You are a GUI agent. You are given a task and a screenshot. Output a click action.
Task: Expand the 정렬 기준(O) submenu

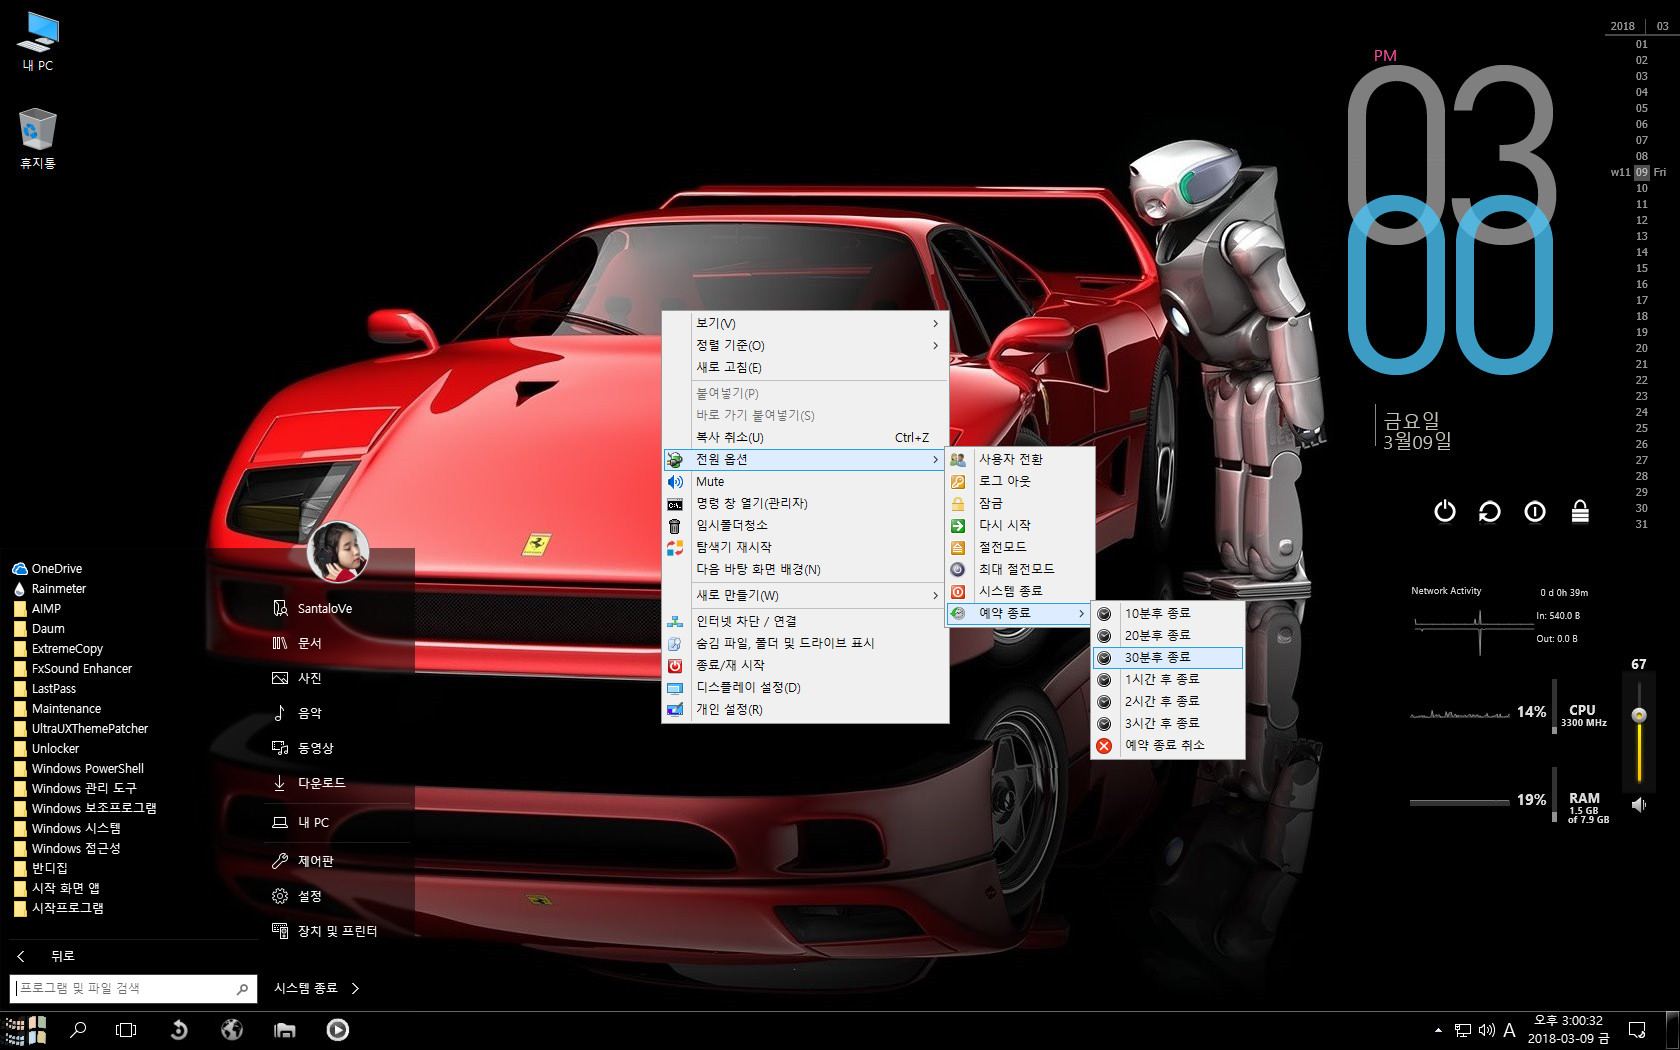click(805, 345)
